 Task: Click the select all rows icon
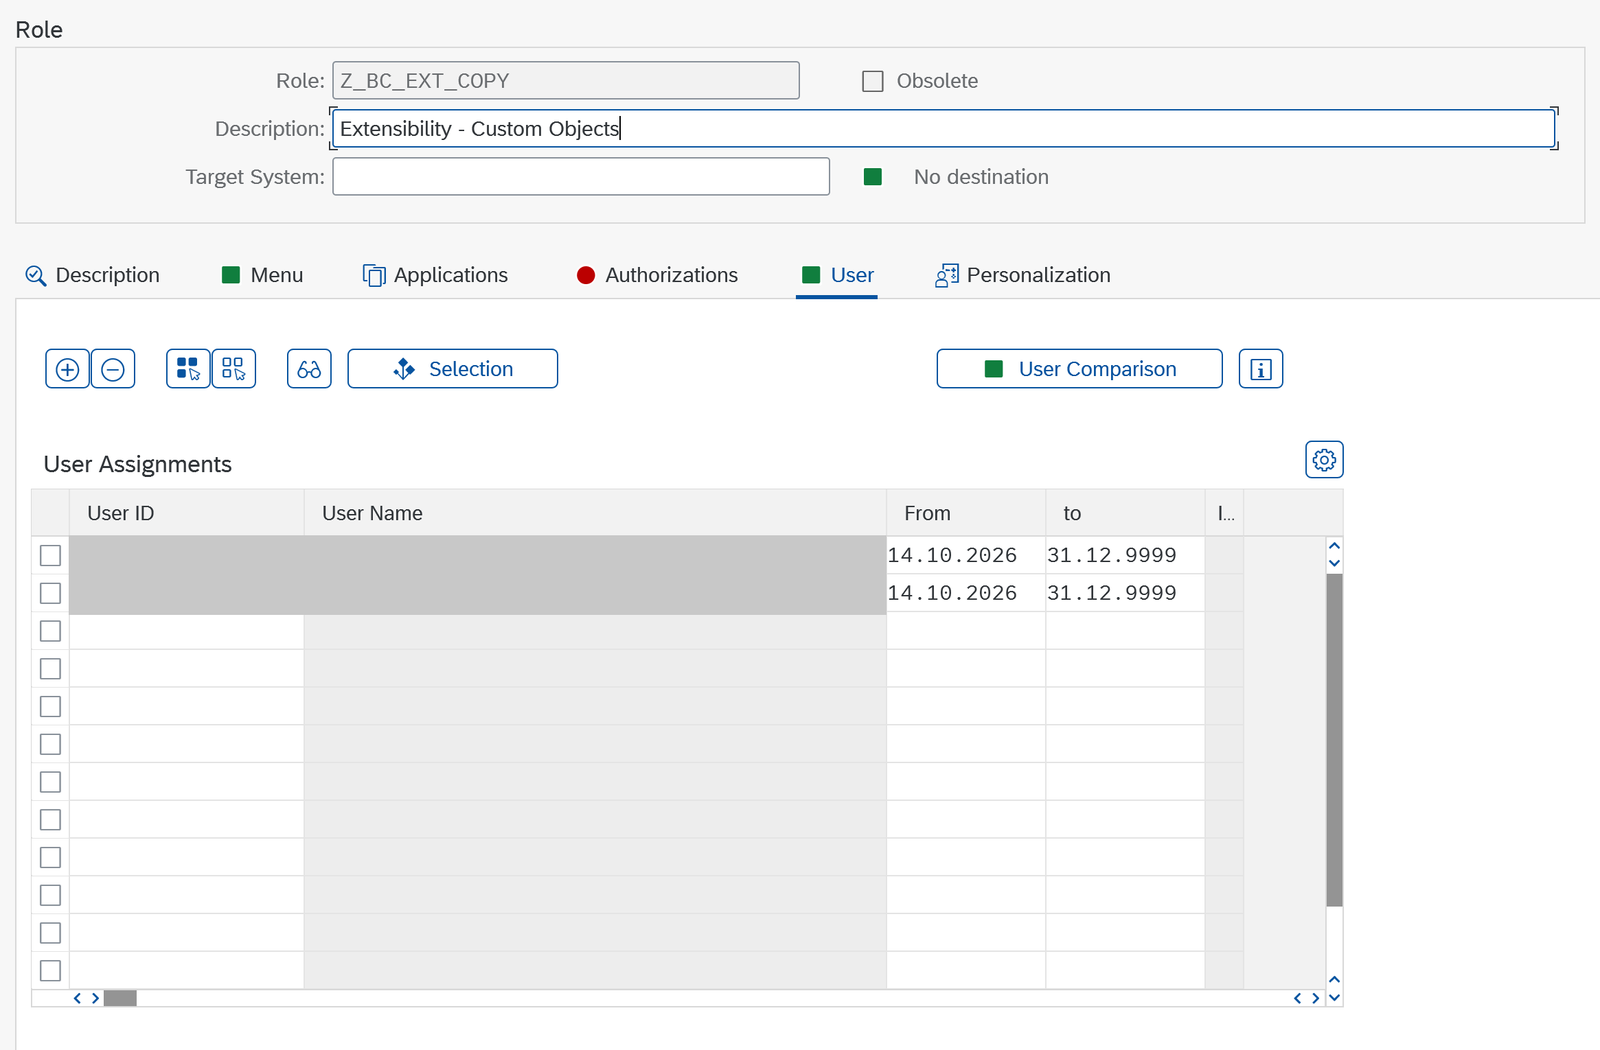tap(188, 369)
